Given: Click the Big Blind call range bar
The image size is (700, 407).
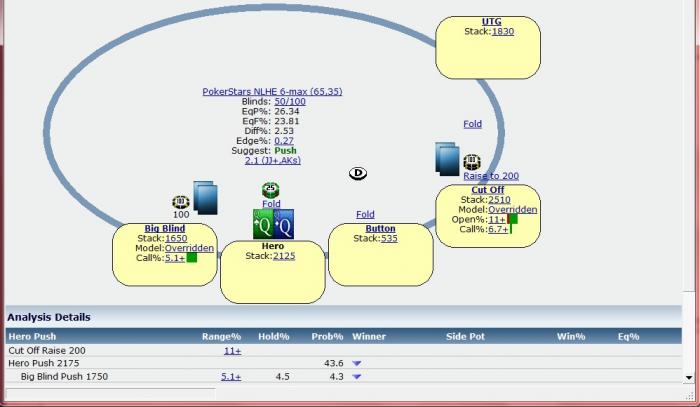Looking at the screenshot, I should click(x=192, y=258).
